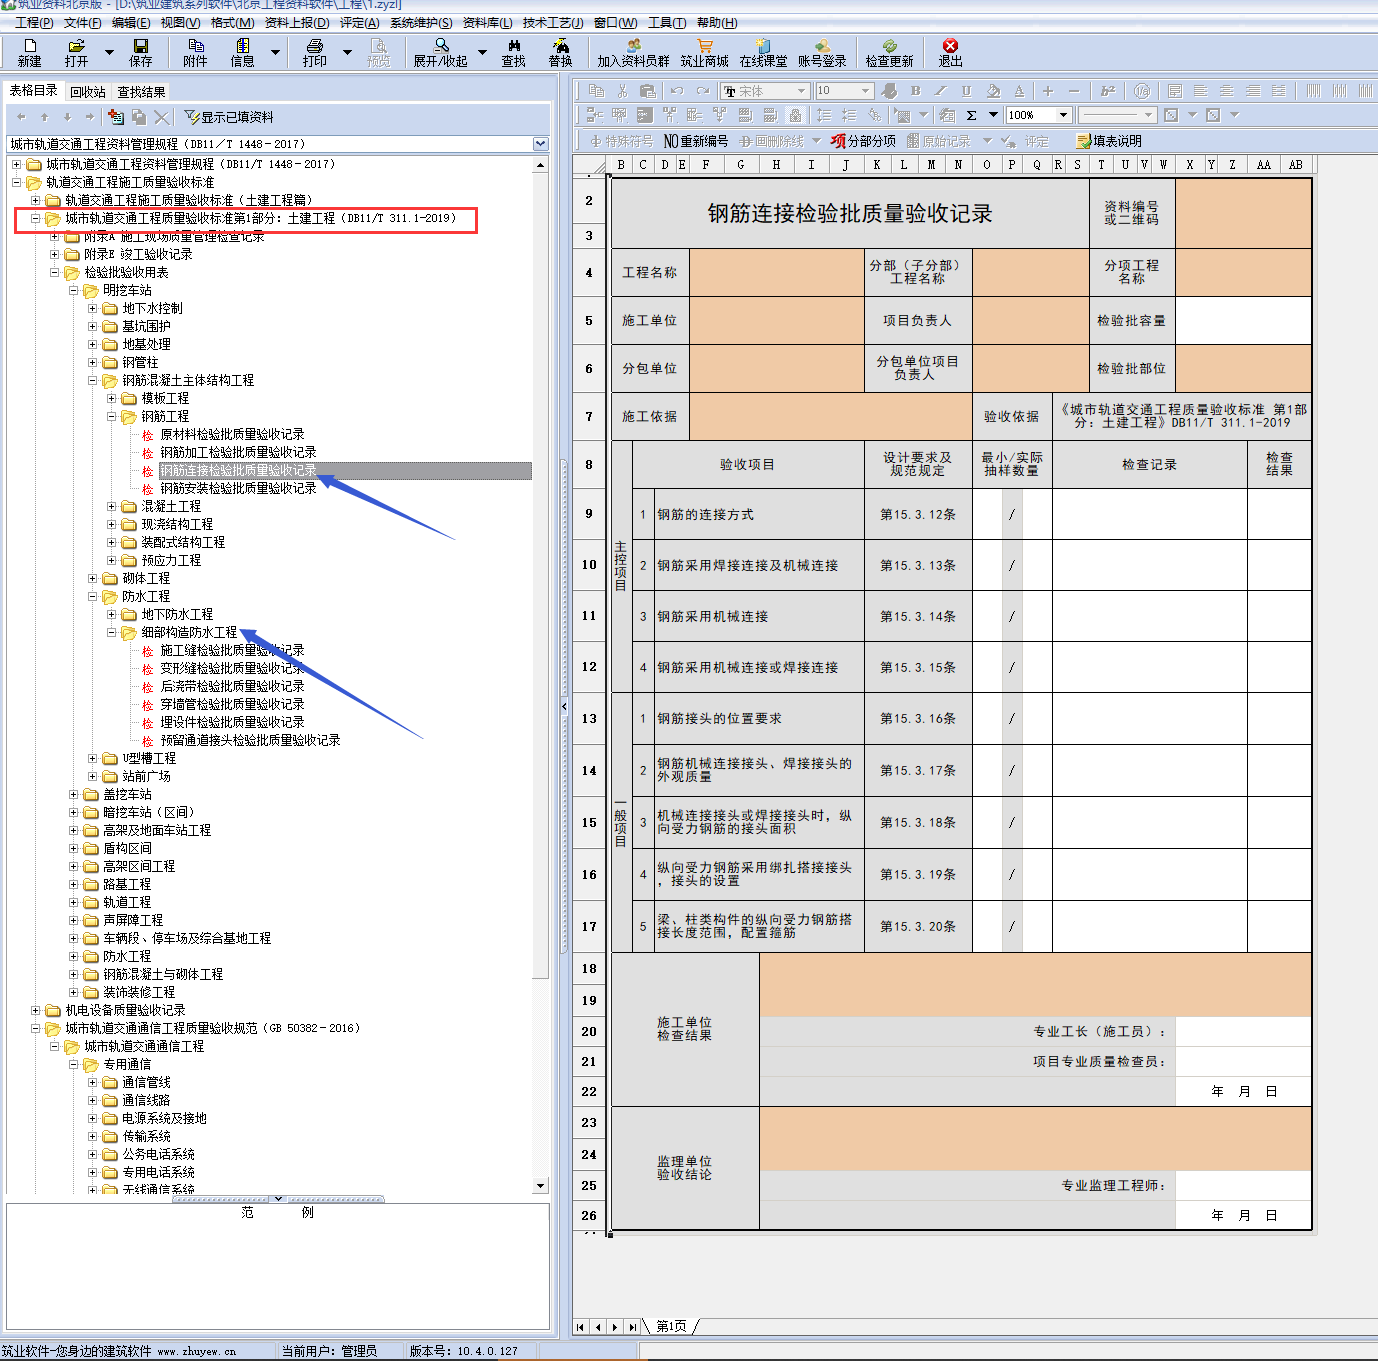1378x1361 pixels.
Task: Click the 特殊符号 button
Action: point(621,141)
